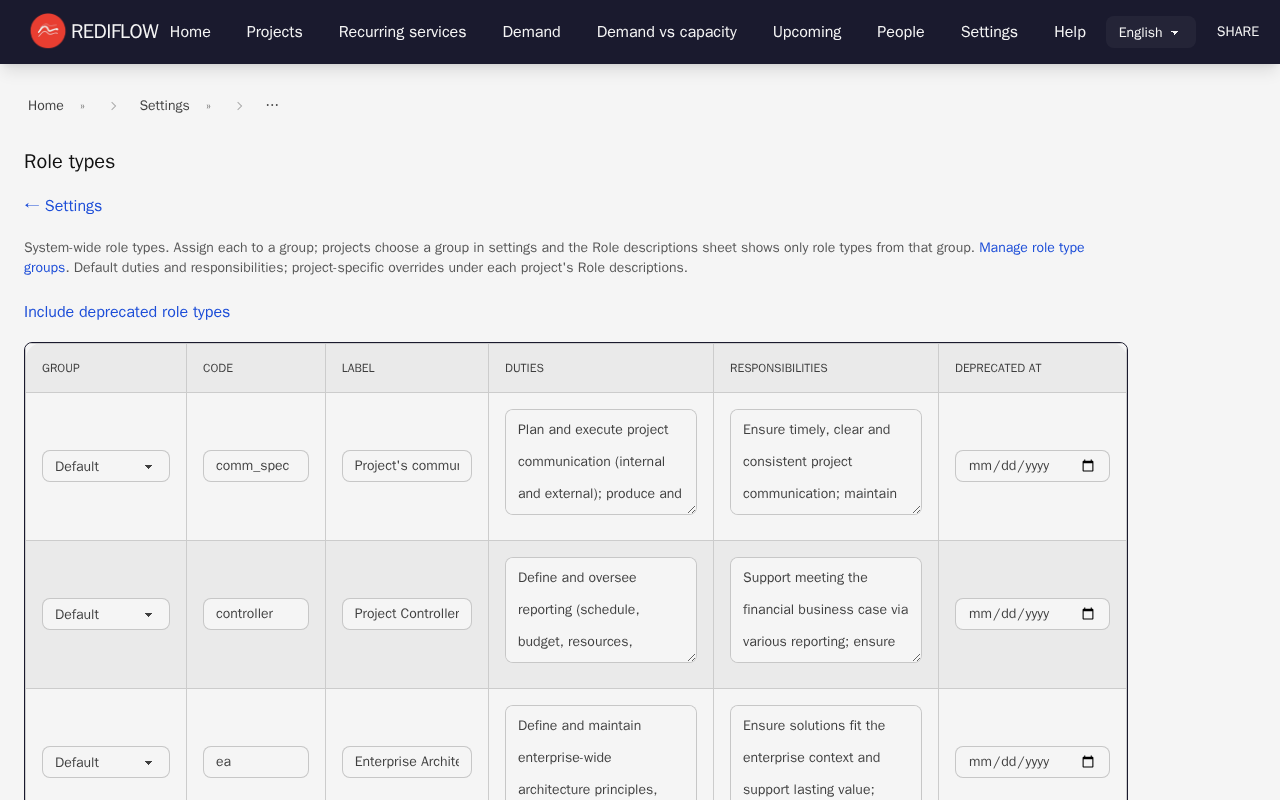Click resize grip on controller responsibilities textarea

915,656
